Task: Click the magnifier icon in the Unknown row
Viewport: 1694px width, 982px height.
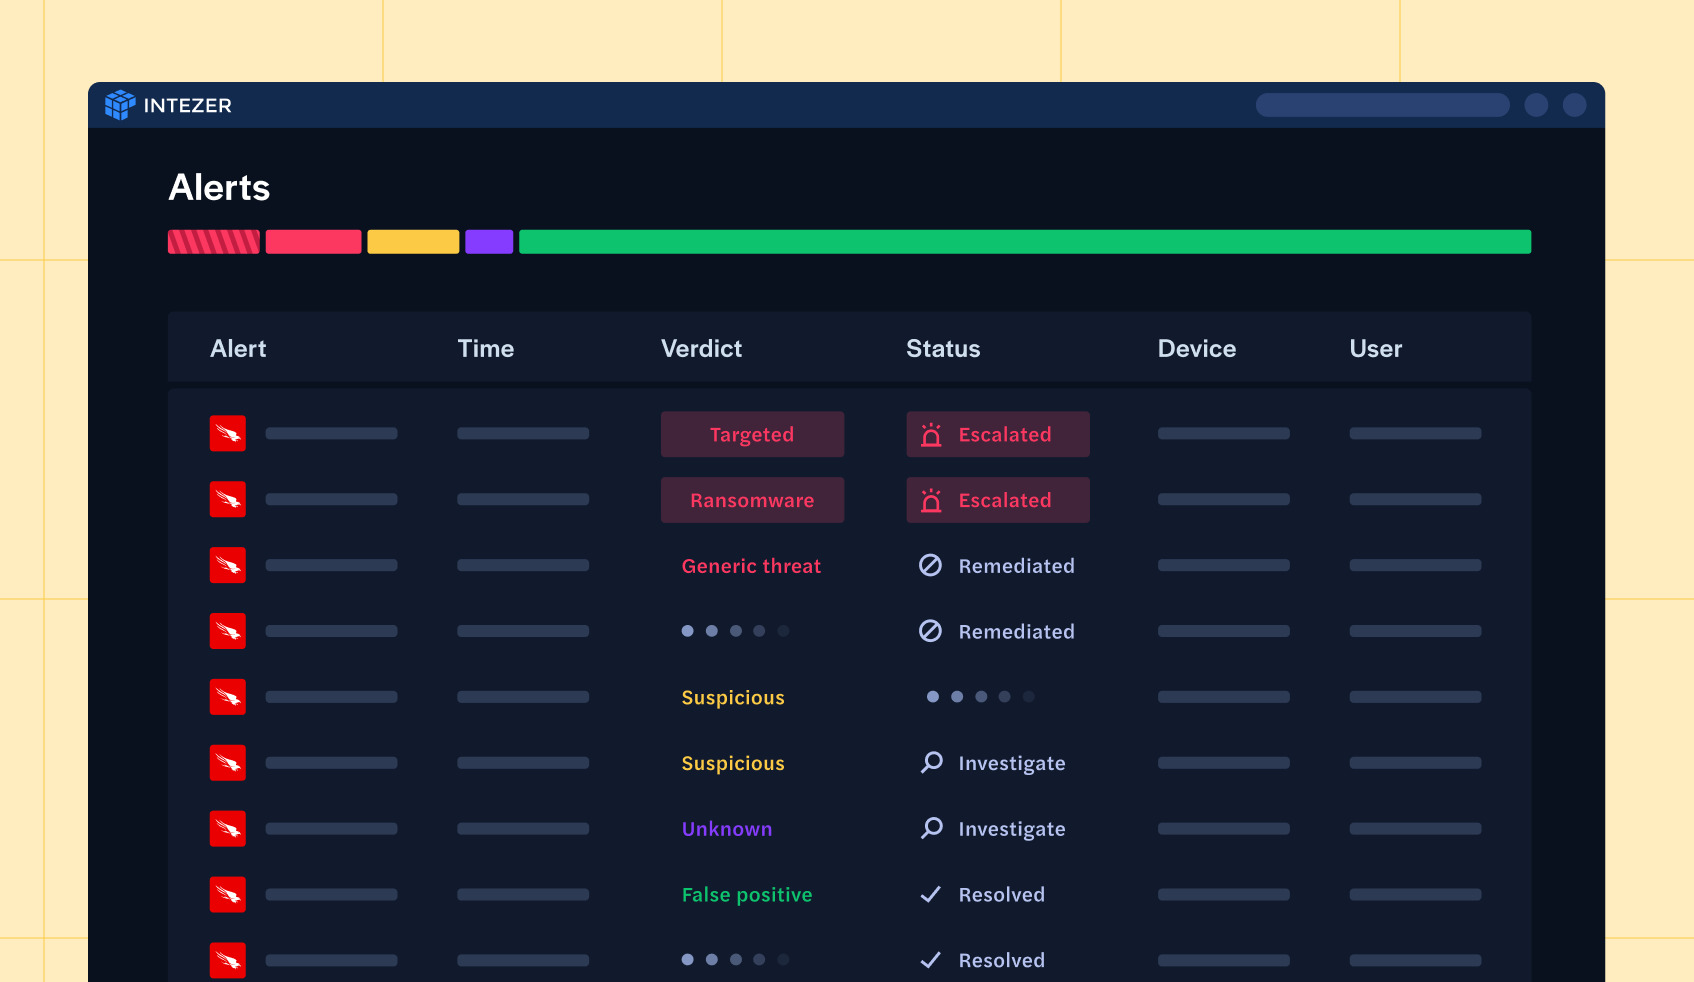Action: pyautogui.click(x=931, y=828)
